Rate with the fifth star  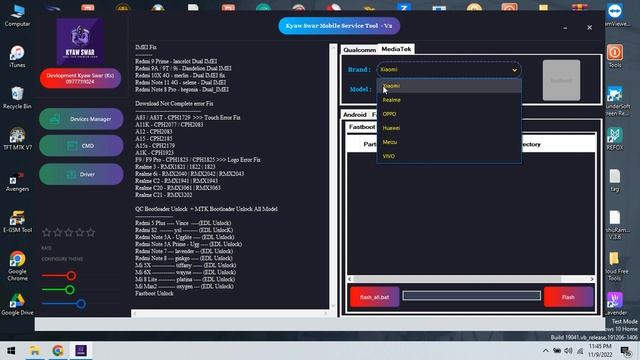91,232
